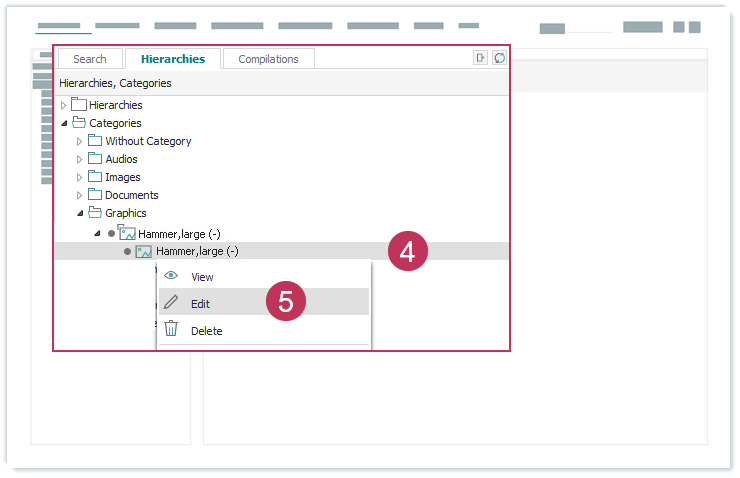The height and width of the screenshot is (478, 740).
Task: Click the export icon beside refresh
Action: tap(481, 58)
